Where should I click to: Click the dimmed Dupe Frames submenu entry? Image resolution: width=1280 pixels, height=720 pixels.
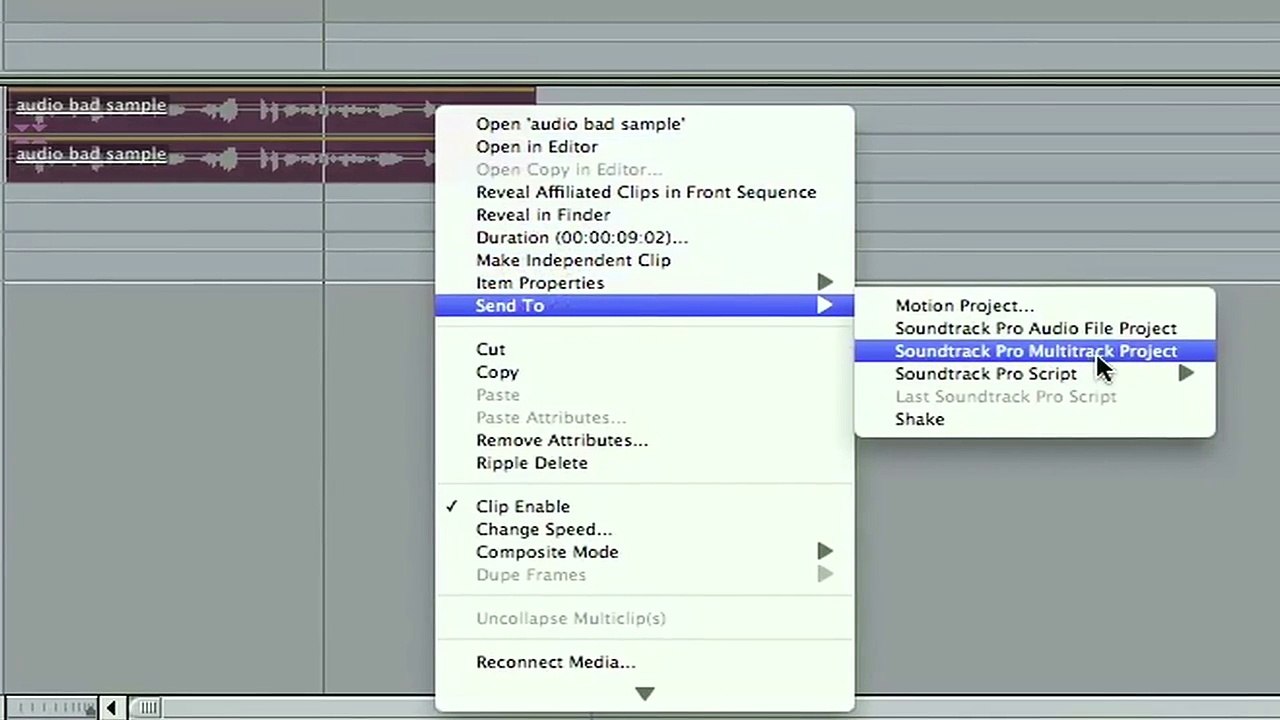point(645,575)
